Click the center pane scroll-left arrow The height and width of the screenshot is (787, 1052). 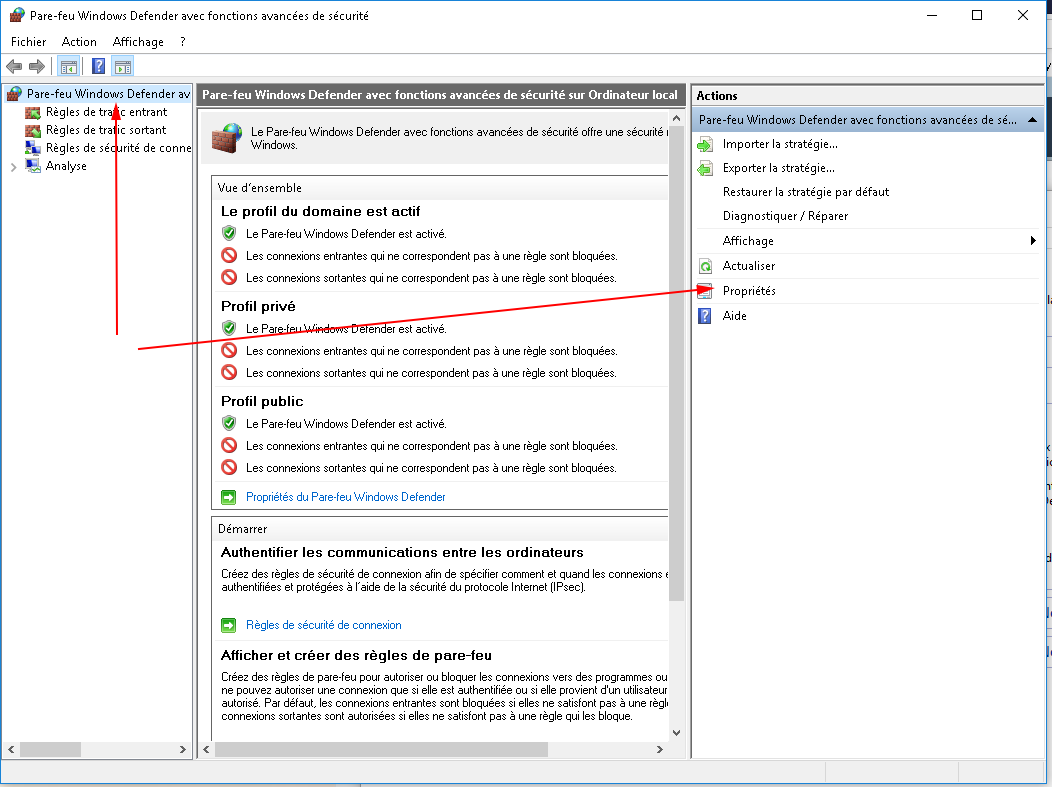(x=207, y=749)
